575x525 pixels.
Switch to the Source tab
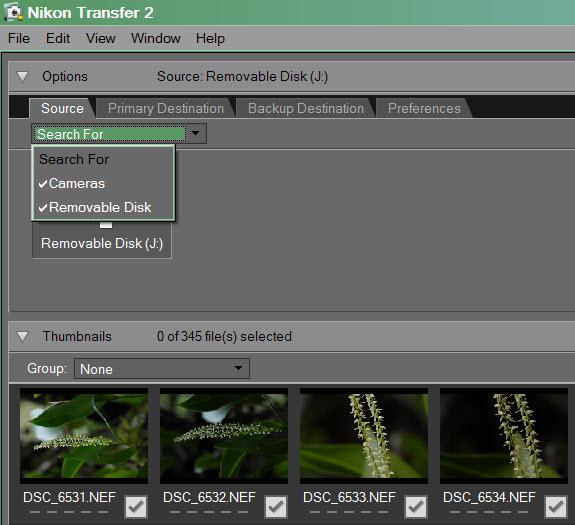coord(62,108)
